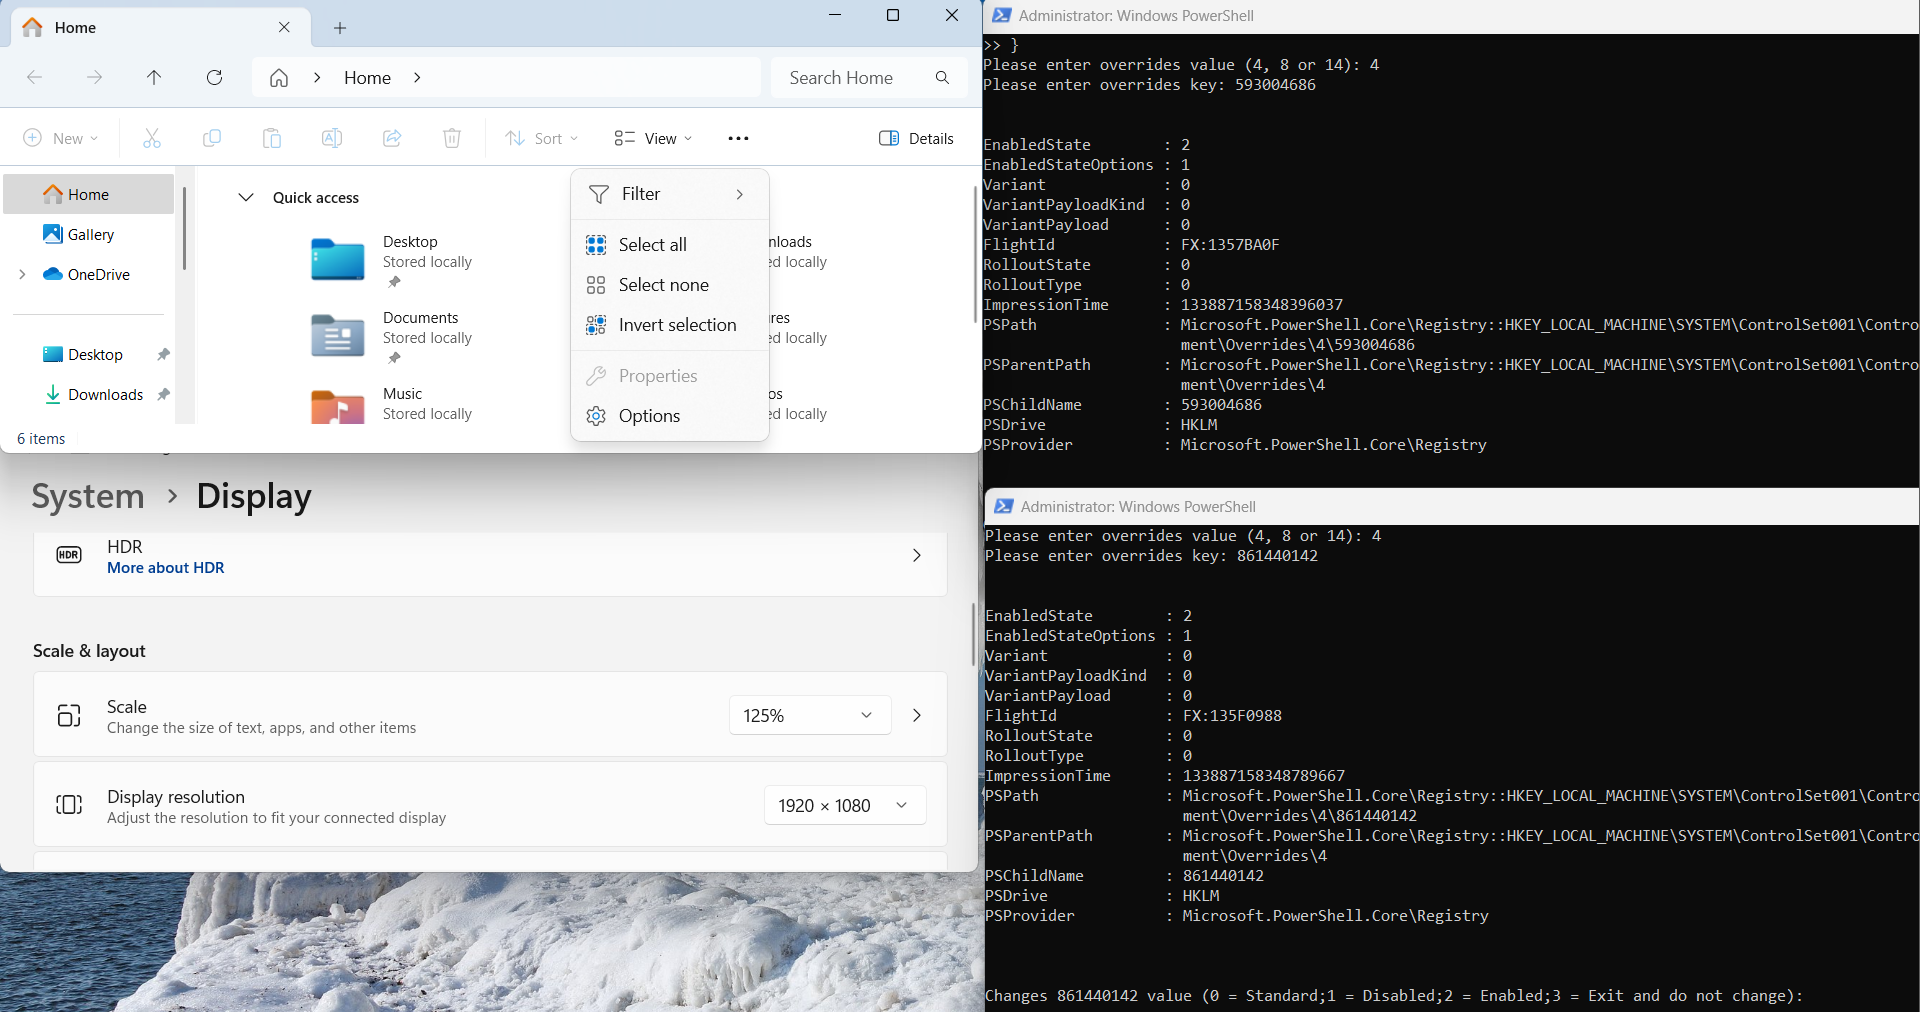The image size is (1920, 1012).
Task: Refresh the Home folder view
Action: click(x=214, y=78)
